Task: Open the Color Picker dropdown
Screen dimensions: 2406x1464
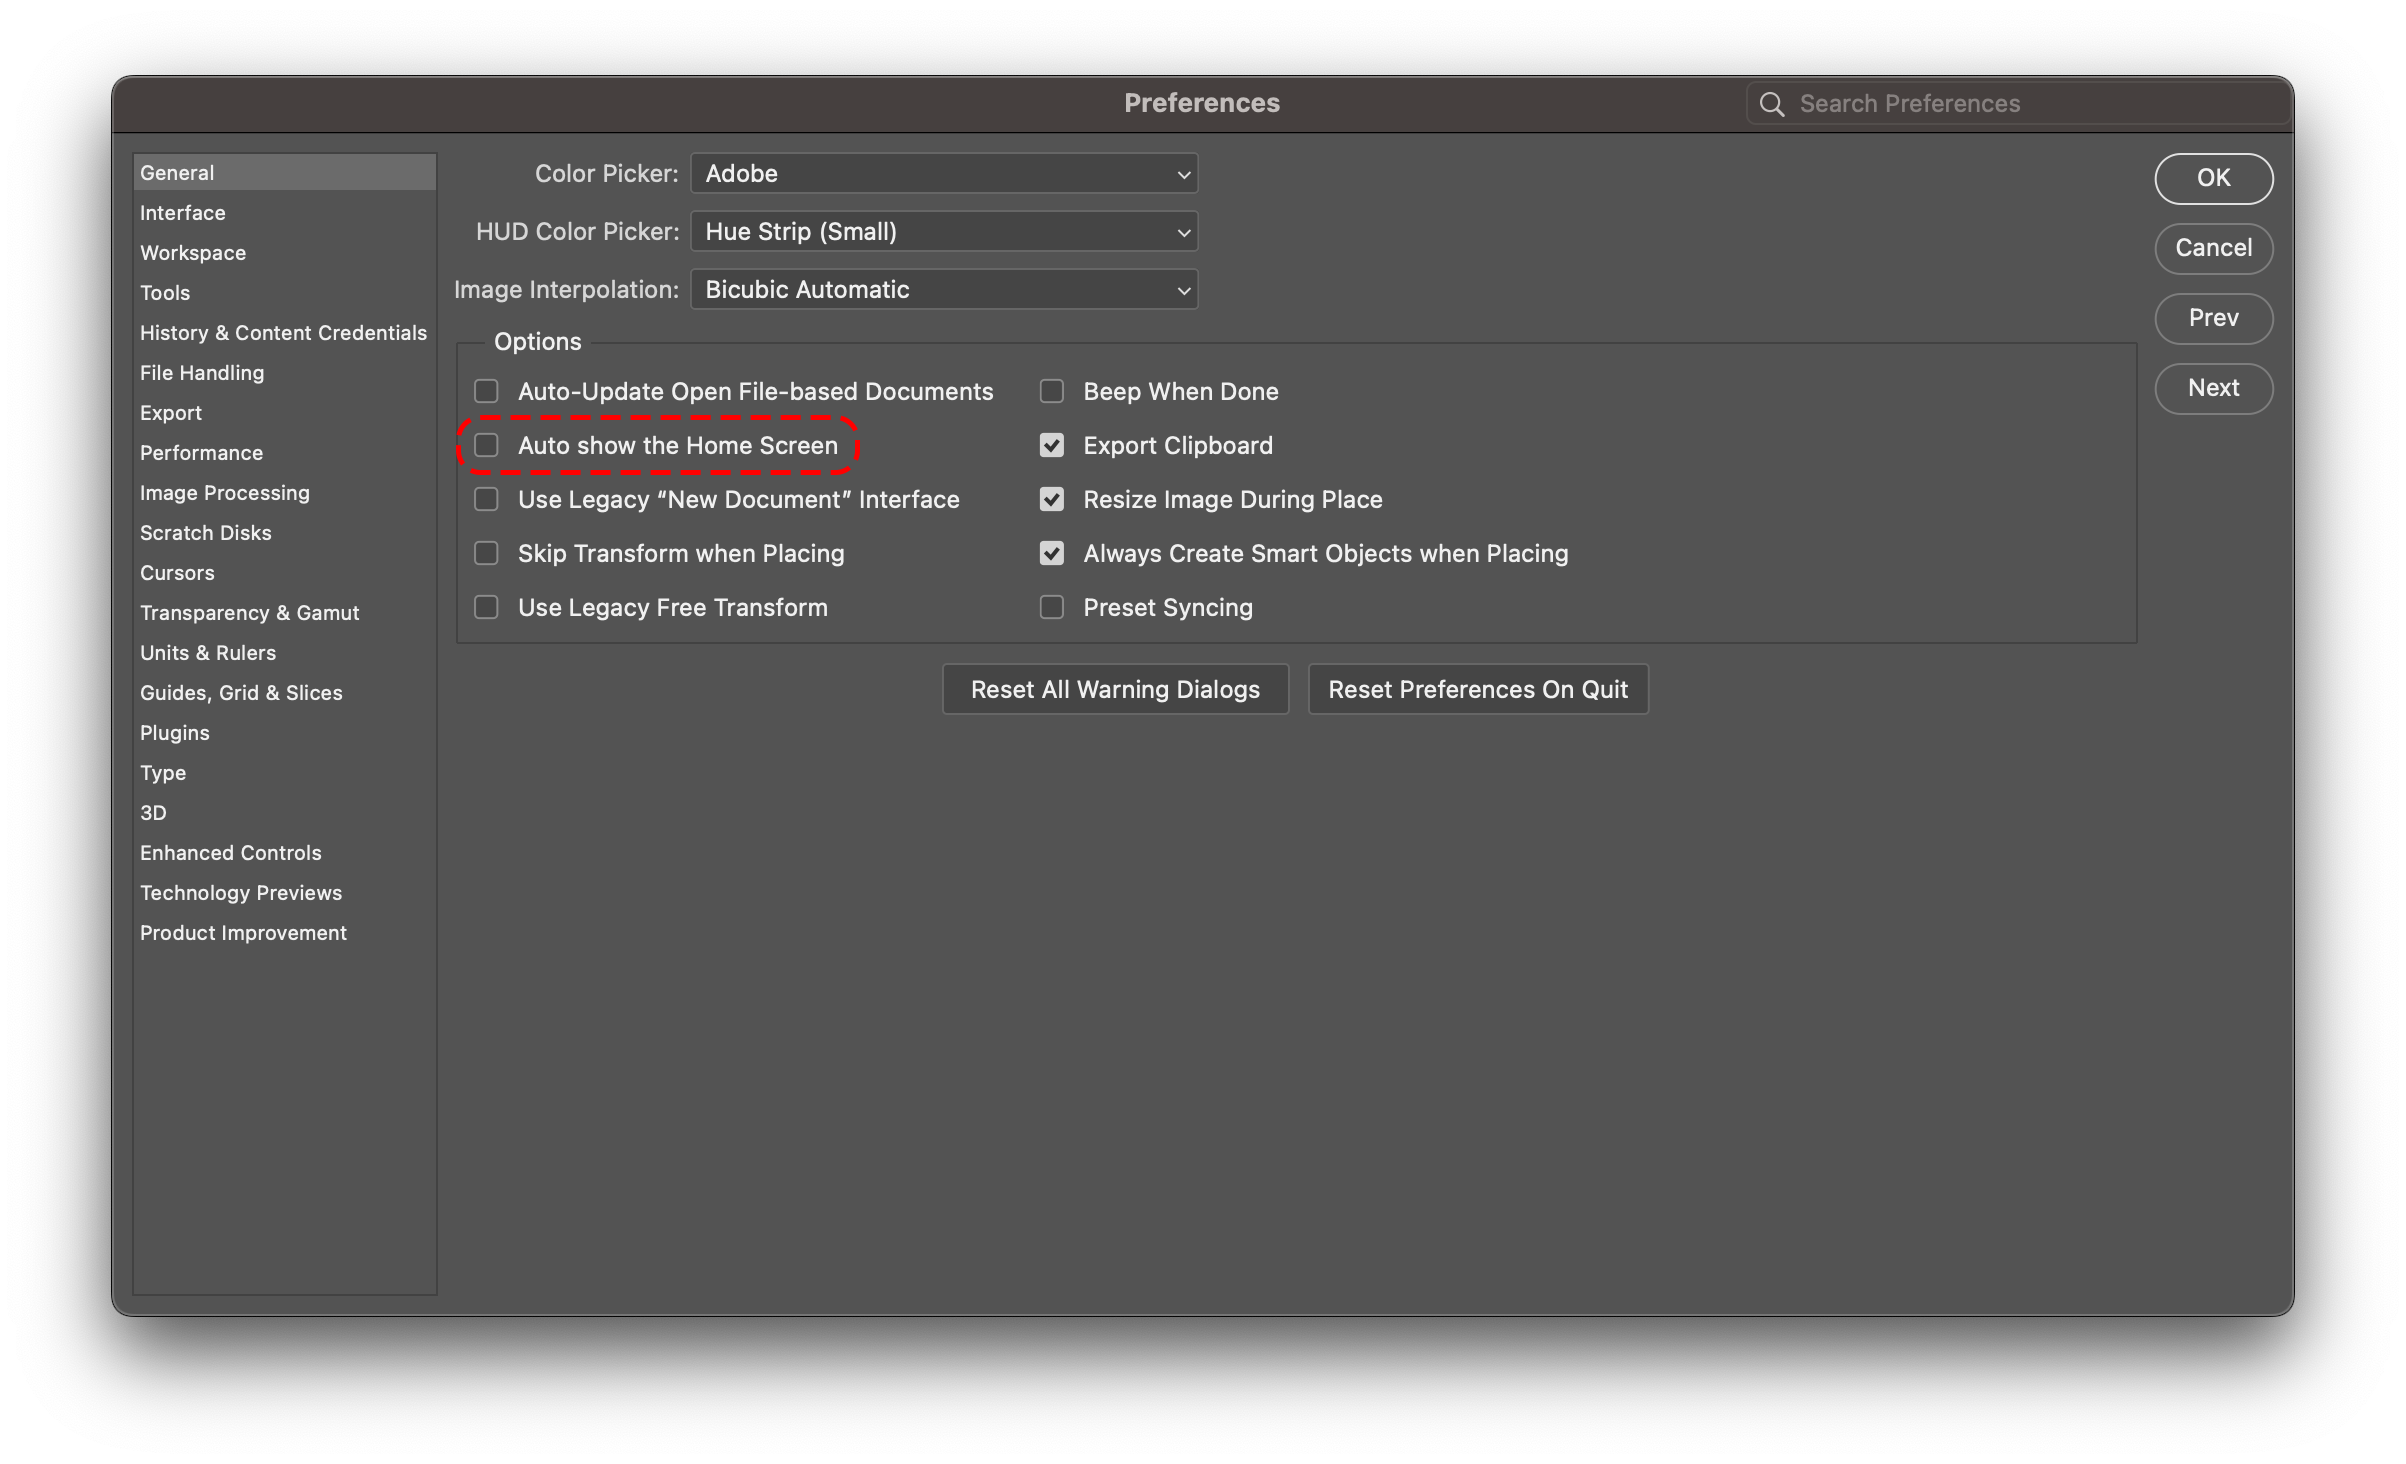Action: (943, 173)
